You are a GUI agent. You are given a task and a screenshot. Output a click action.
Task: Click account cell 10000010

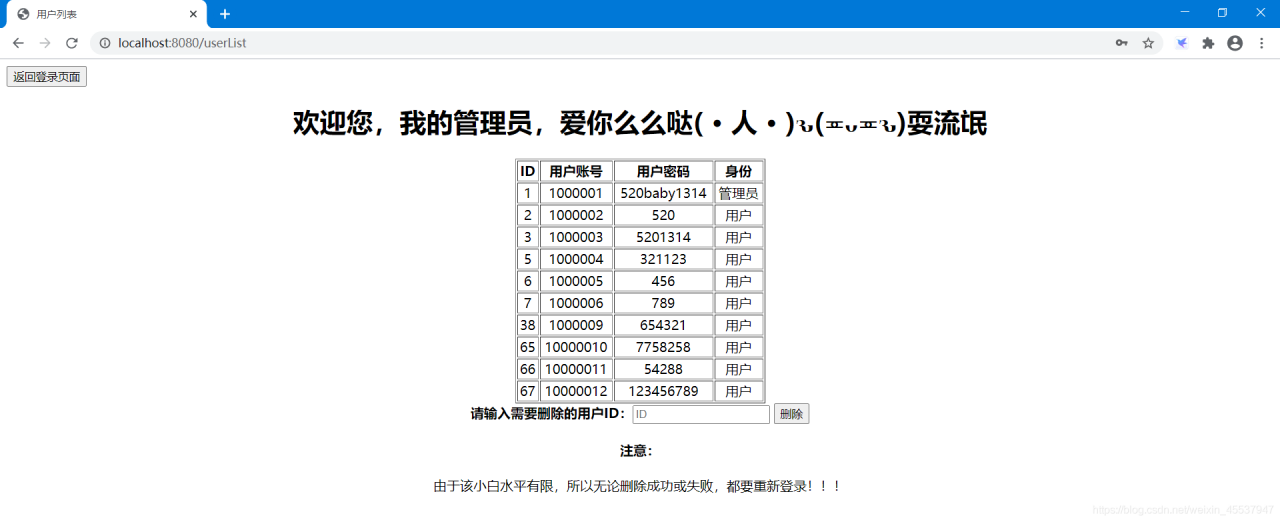point(576,347)
